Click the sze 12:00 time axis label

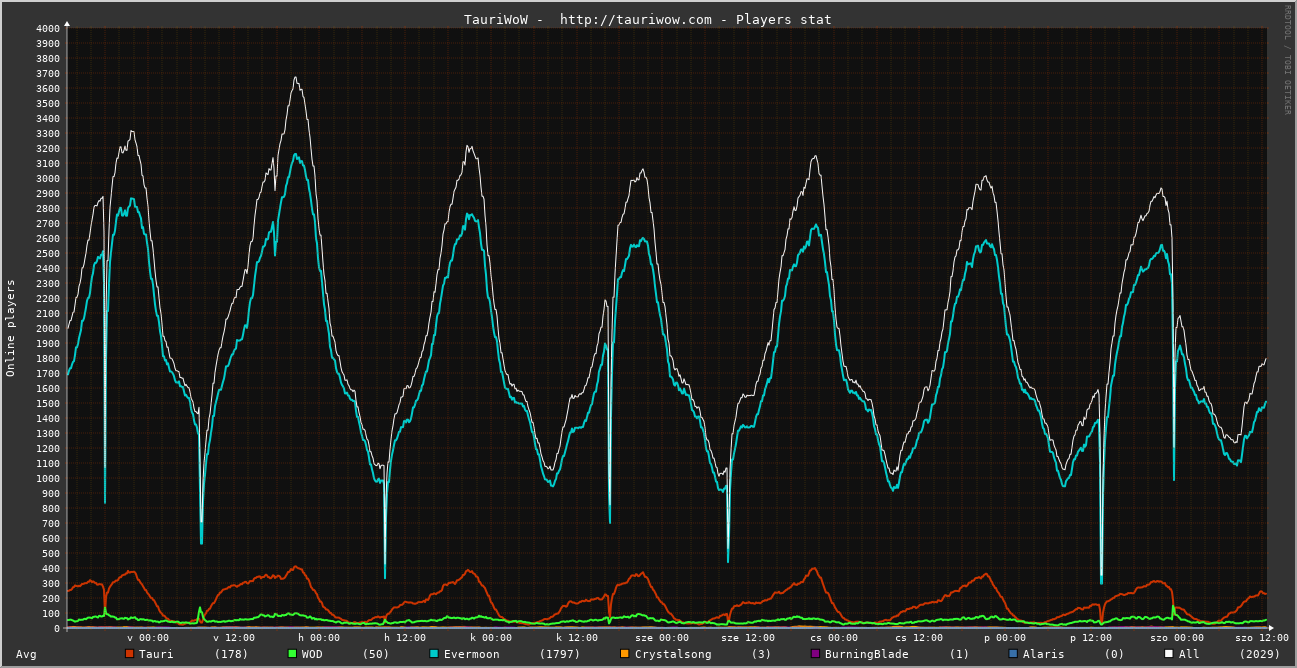[748, 637]
